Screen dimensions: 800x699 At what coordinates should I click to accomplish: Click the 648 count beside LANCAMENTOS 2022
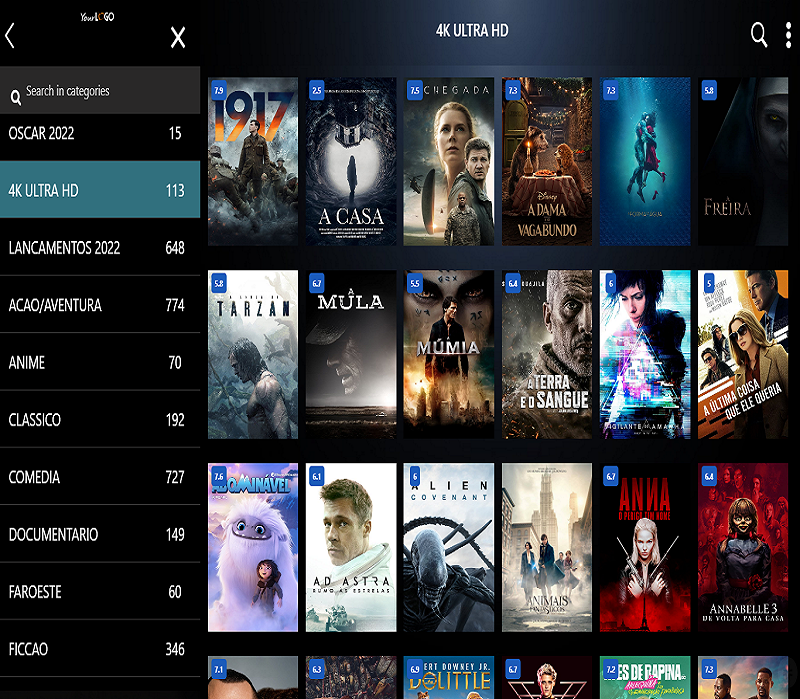point(175,248)
